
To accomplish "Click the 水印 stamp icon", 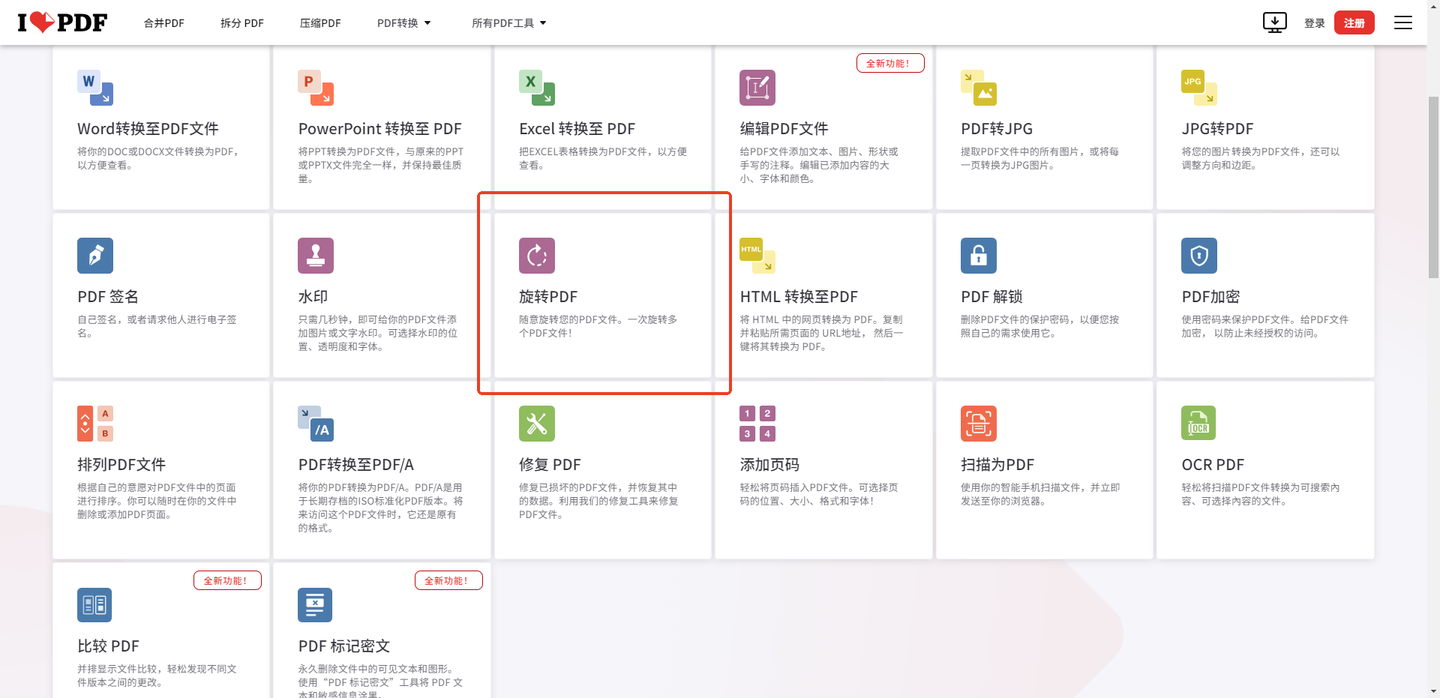I will 316,256.
